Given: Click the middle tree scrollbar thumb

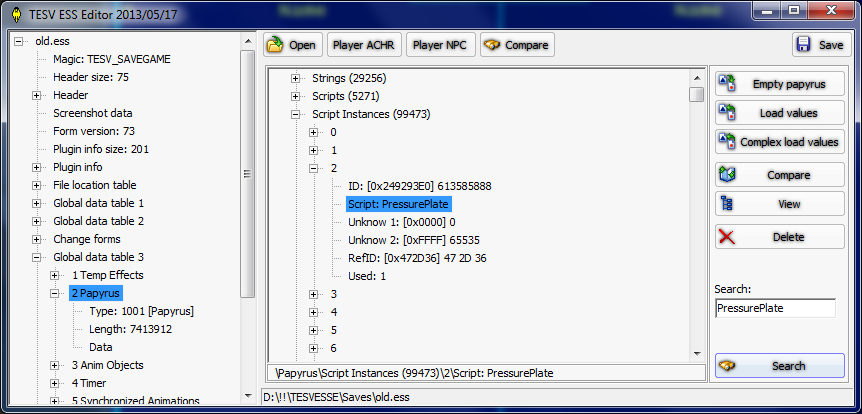Looking at the screenshot, I should [697, 95].
